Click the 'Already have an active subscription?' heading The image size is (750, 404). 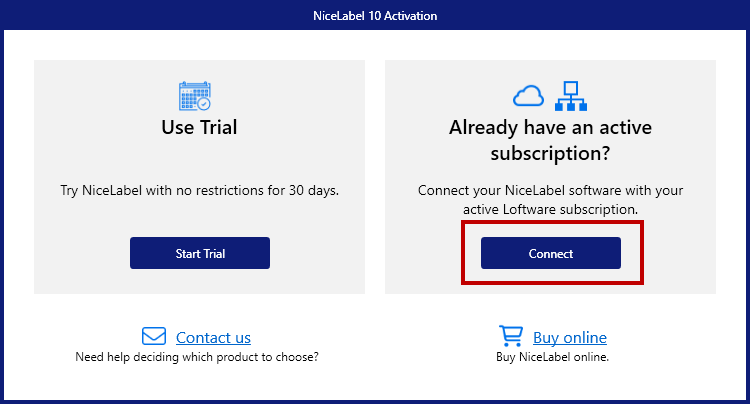pos(550,140)
